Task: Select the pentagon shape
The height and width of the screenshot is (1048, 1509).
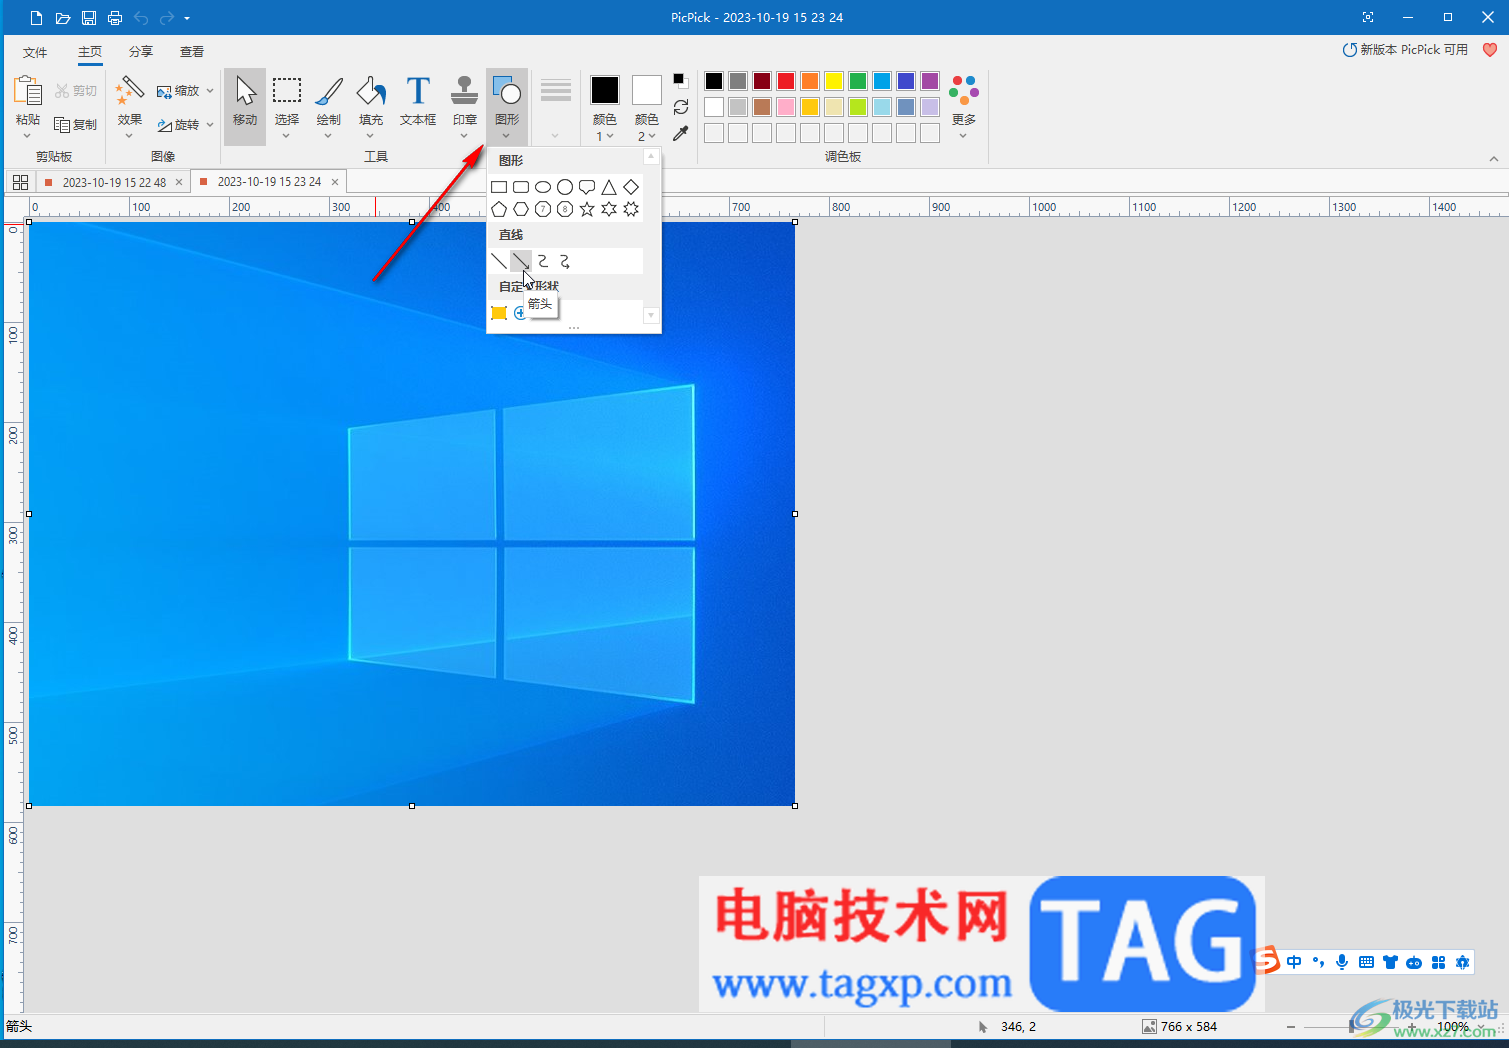Action: [x=499, y=209]
